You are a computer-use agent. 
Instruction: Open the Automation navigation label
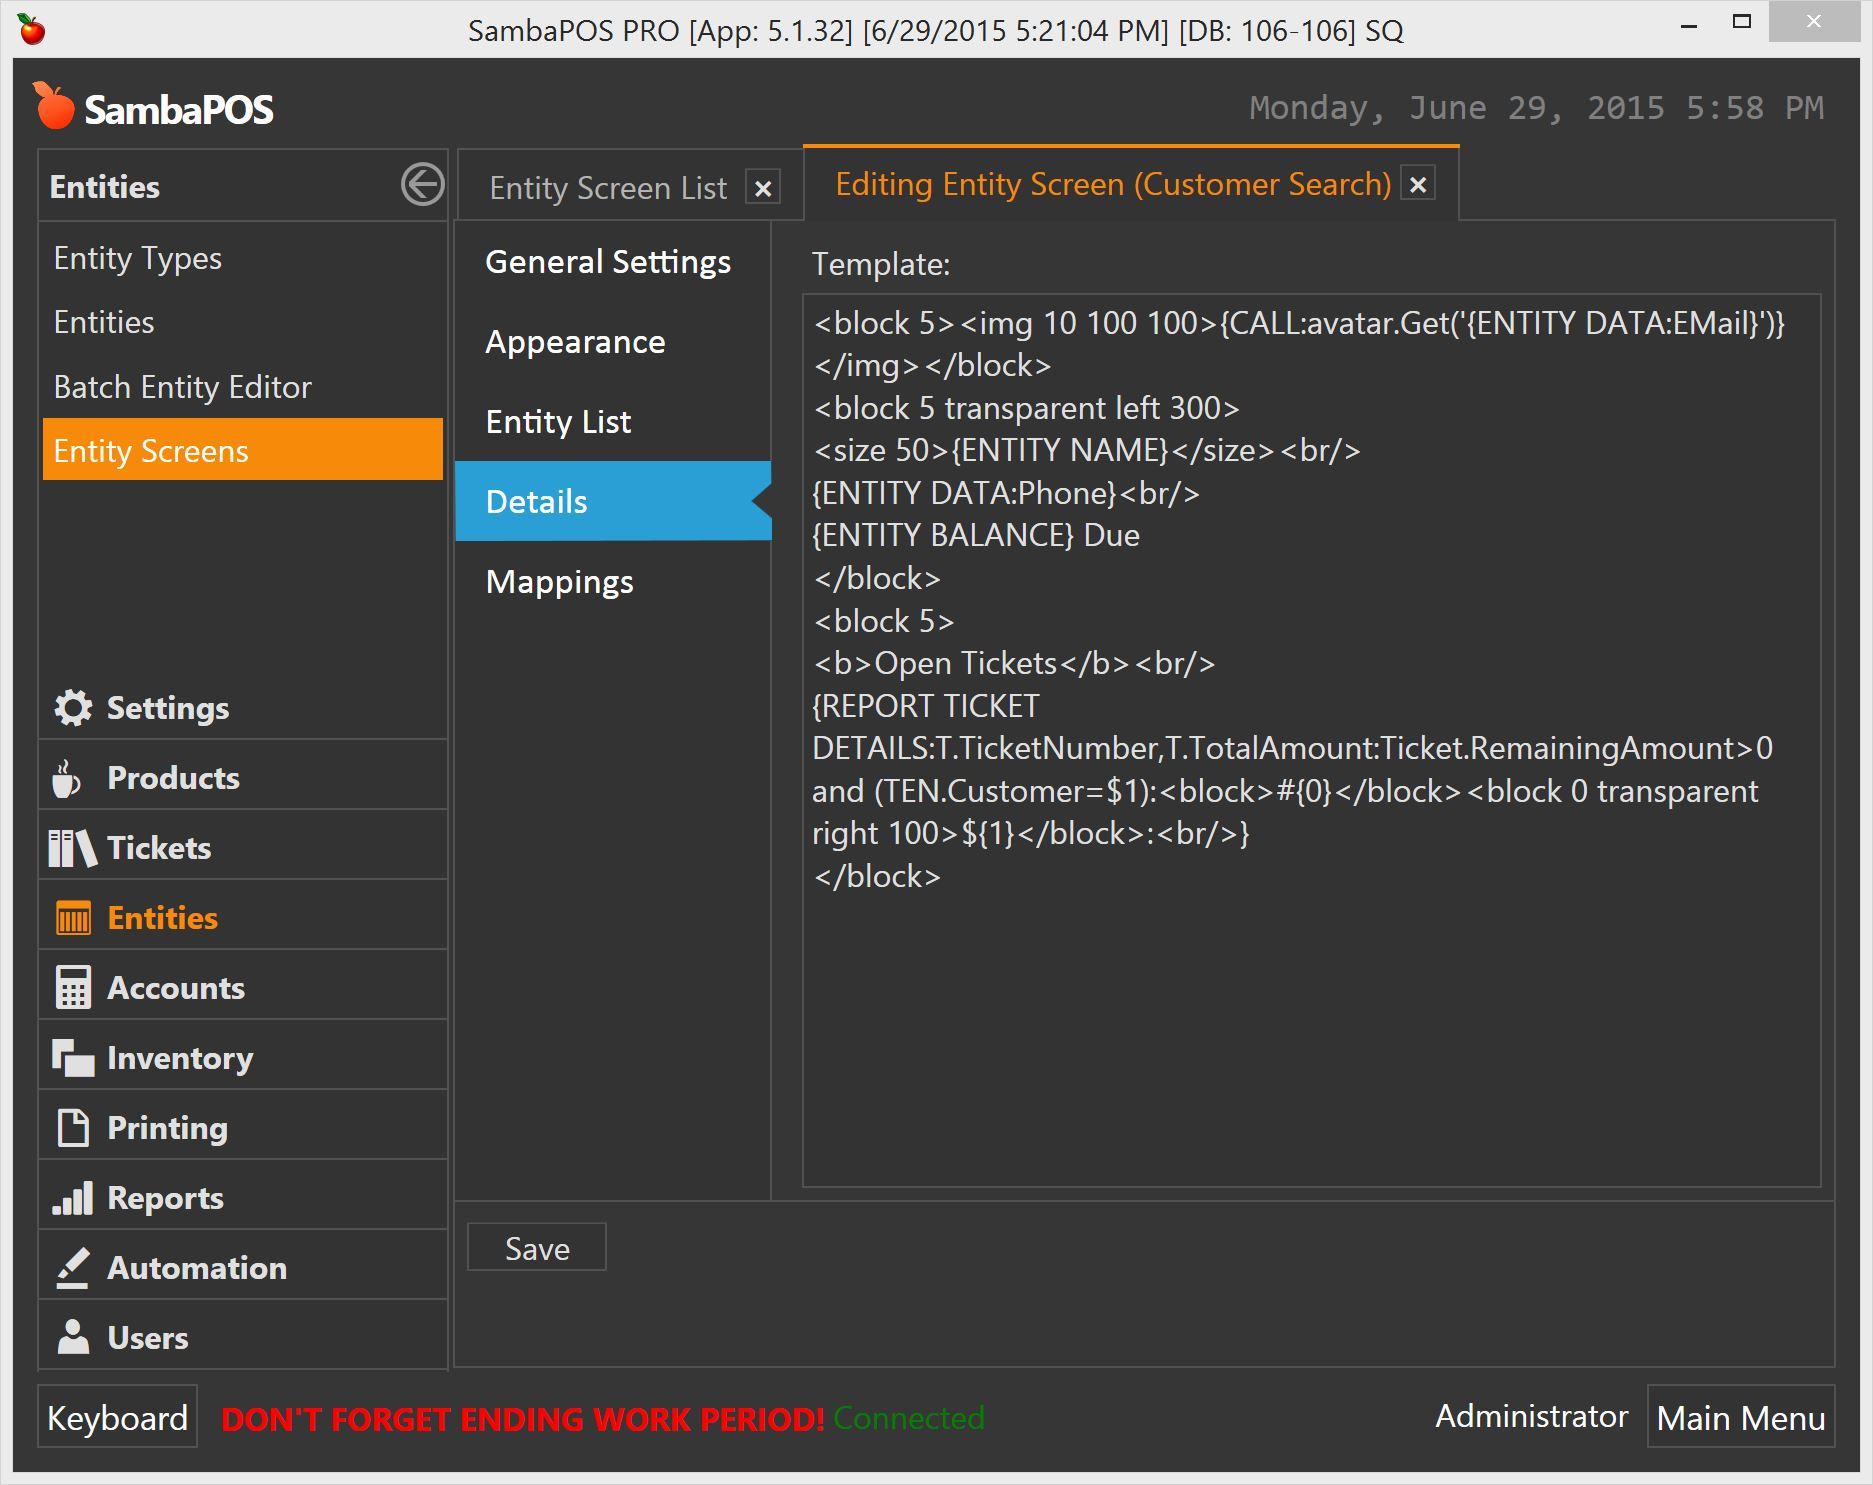tap(197, 1268)
